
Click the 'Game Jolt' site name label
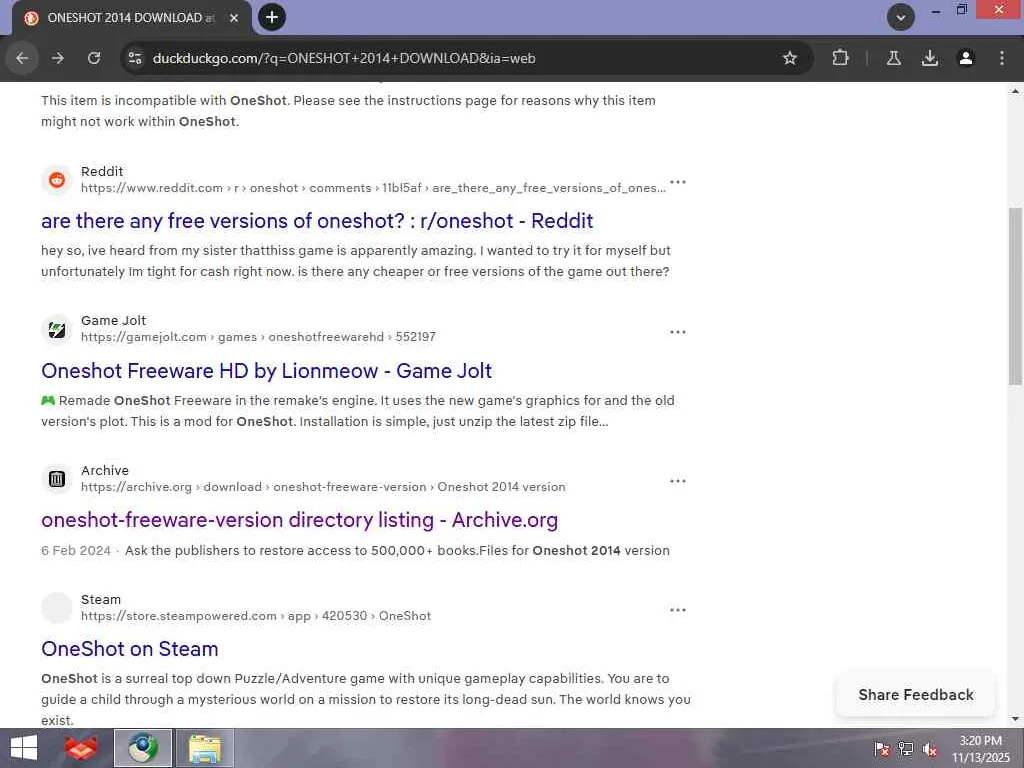click(x=114, y=321)
